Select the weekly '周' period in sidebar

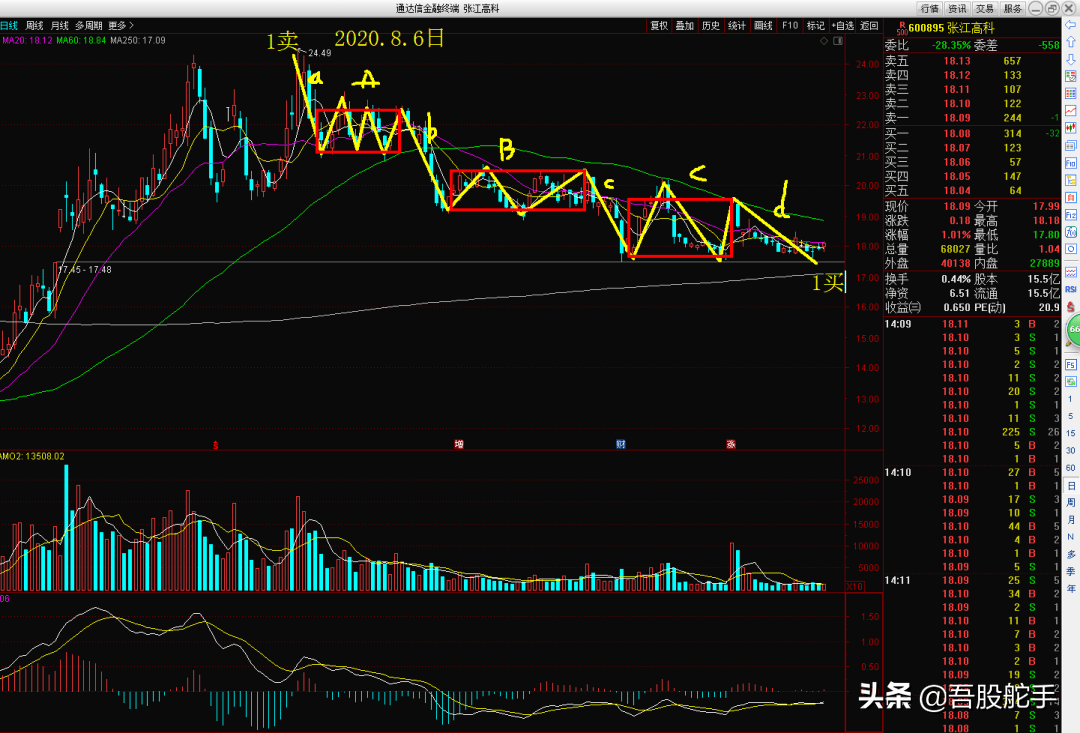pyautogui.click(x=1070, y=503)
